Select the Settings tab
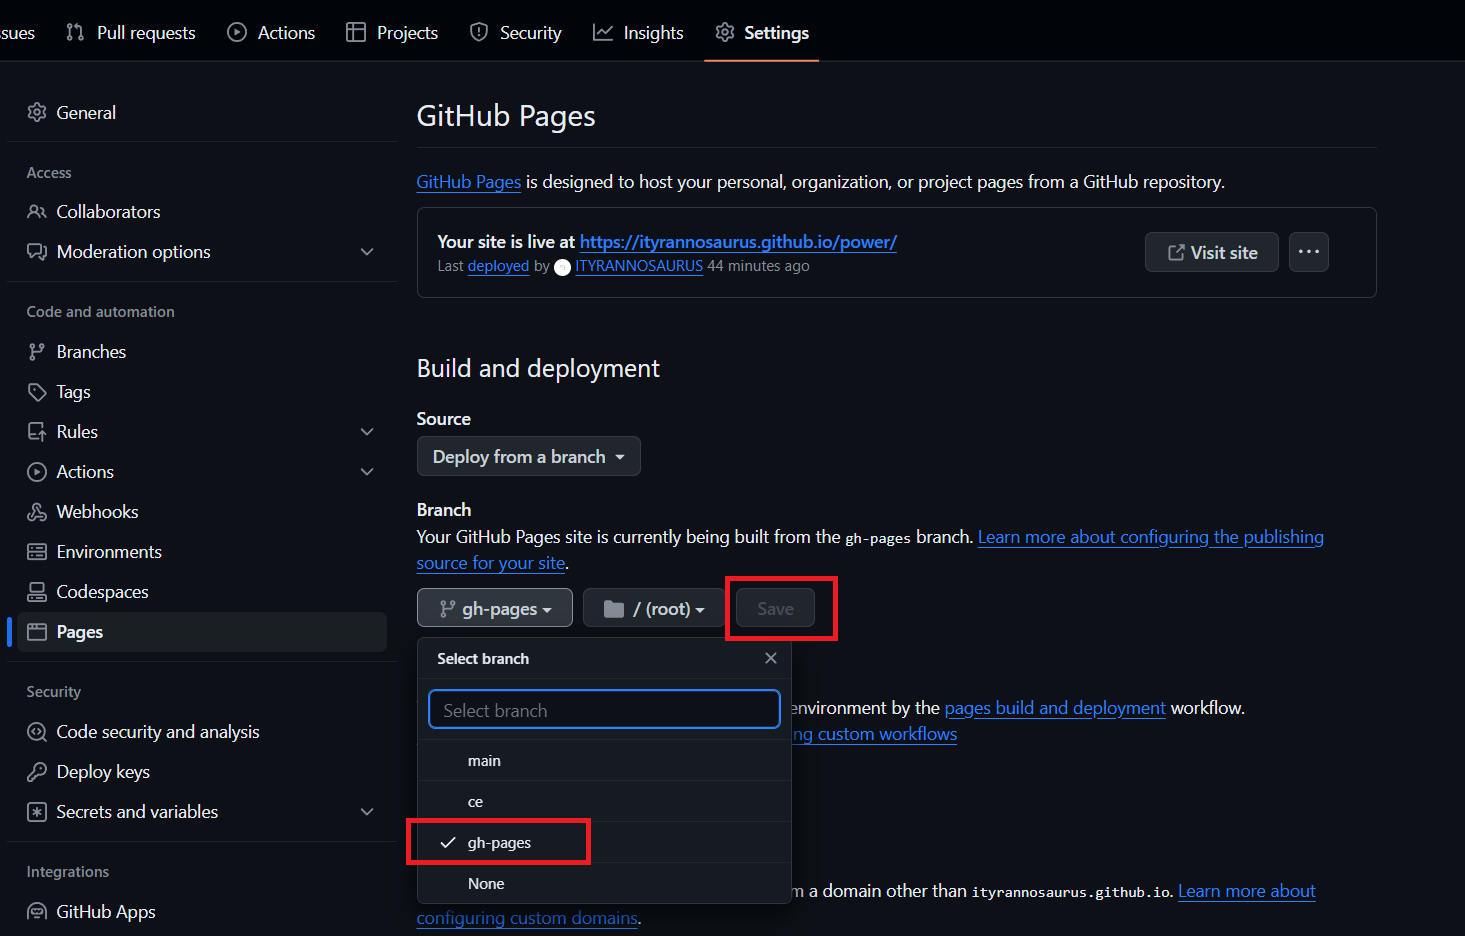The image size is (1465, 936). click(x=762, y=32)
